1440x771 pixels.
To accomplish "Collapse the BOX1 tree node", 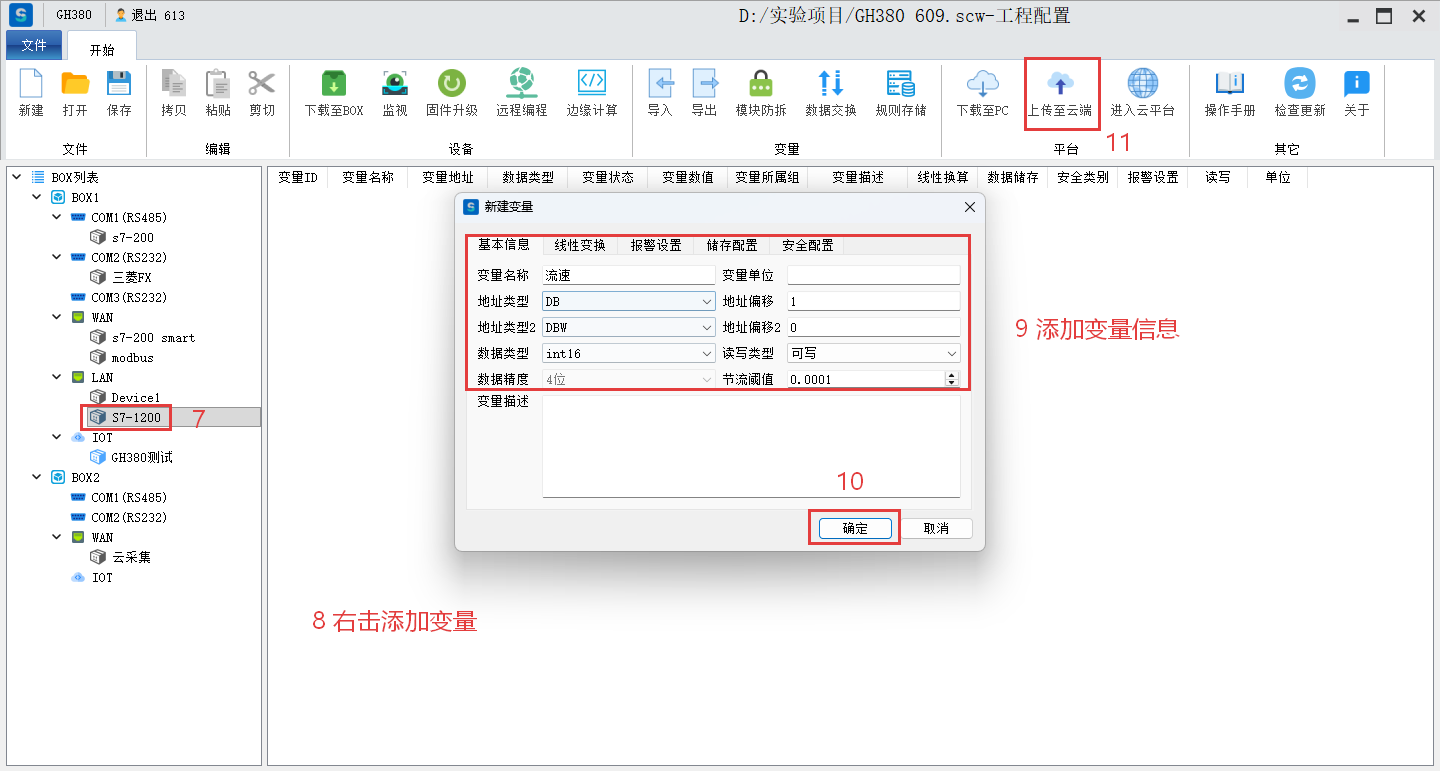I will tap(36, 197).
